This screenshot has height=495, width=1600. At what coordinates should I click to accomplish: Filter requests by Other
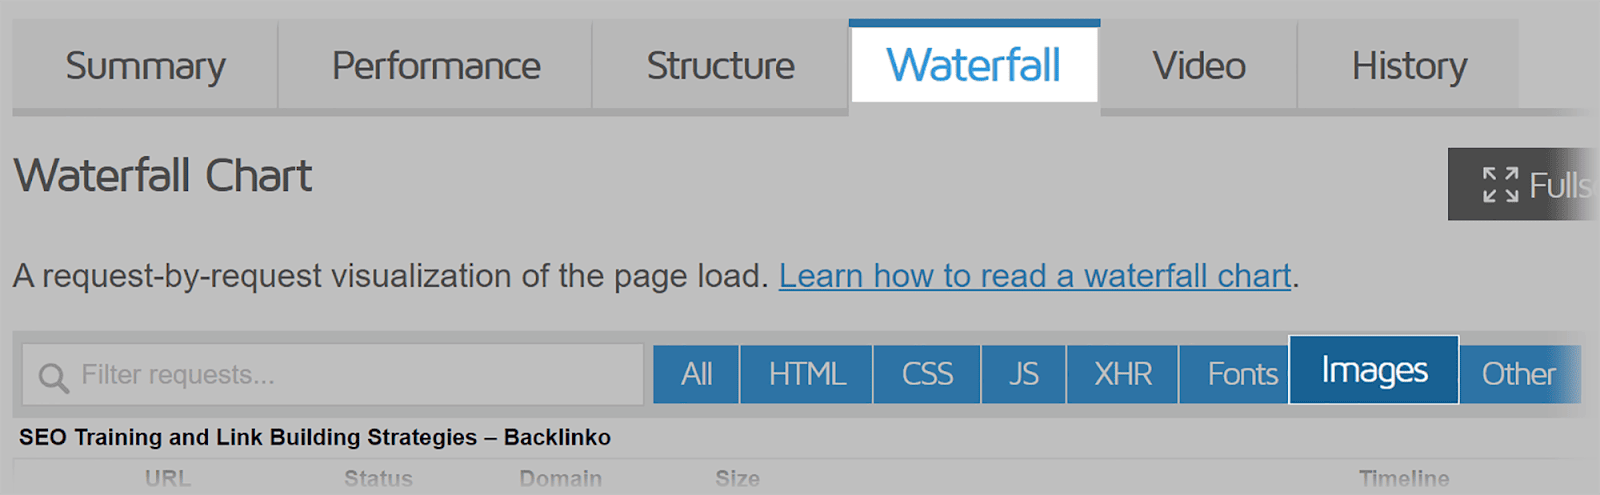1518,375
